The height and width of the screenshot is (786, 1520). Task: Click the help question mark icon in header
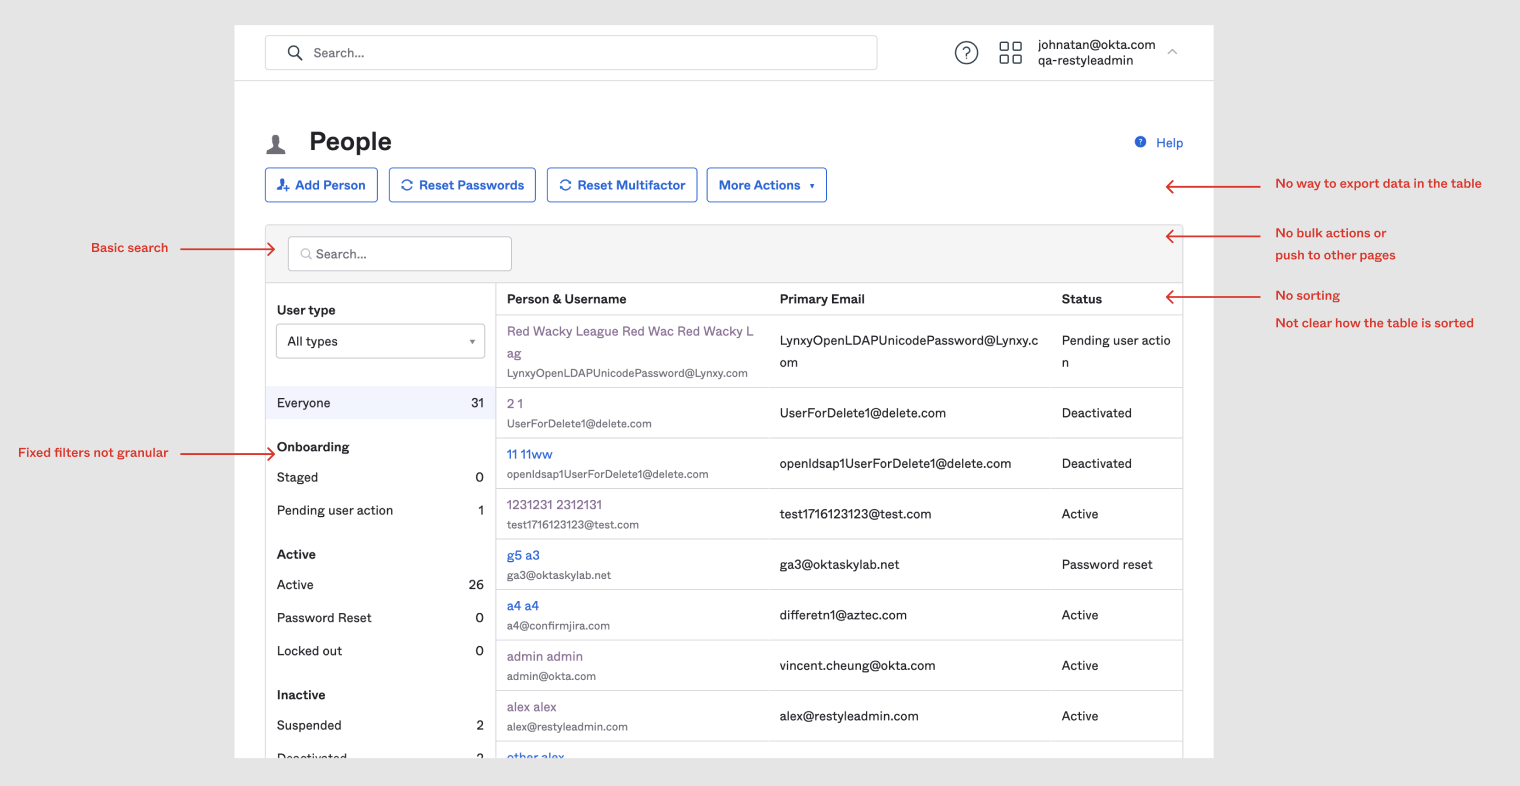pos(966,53)
